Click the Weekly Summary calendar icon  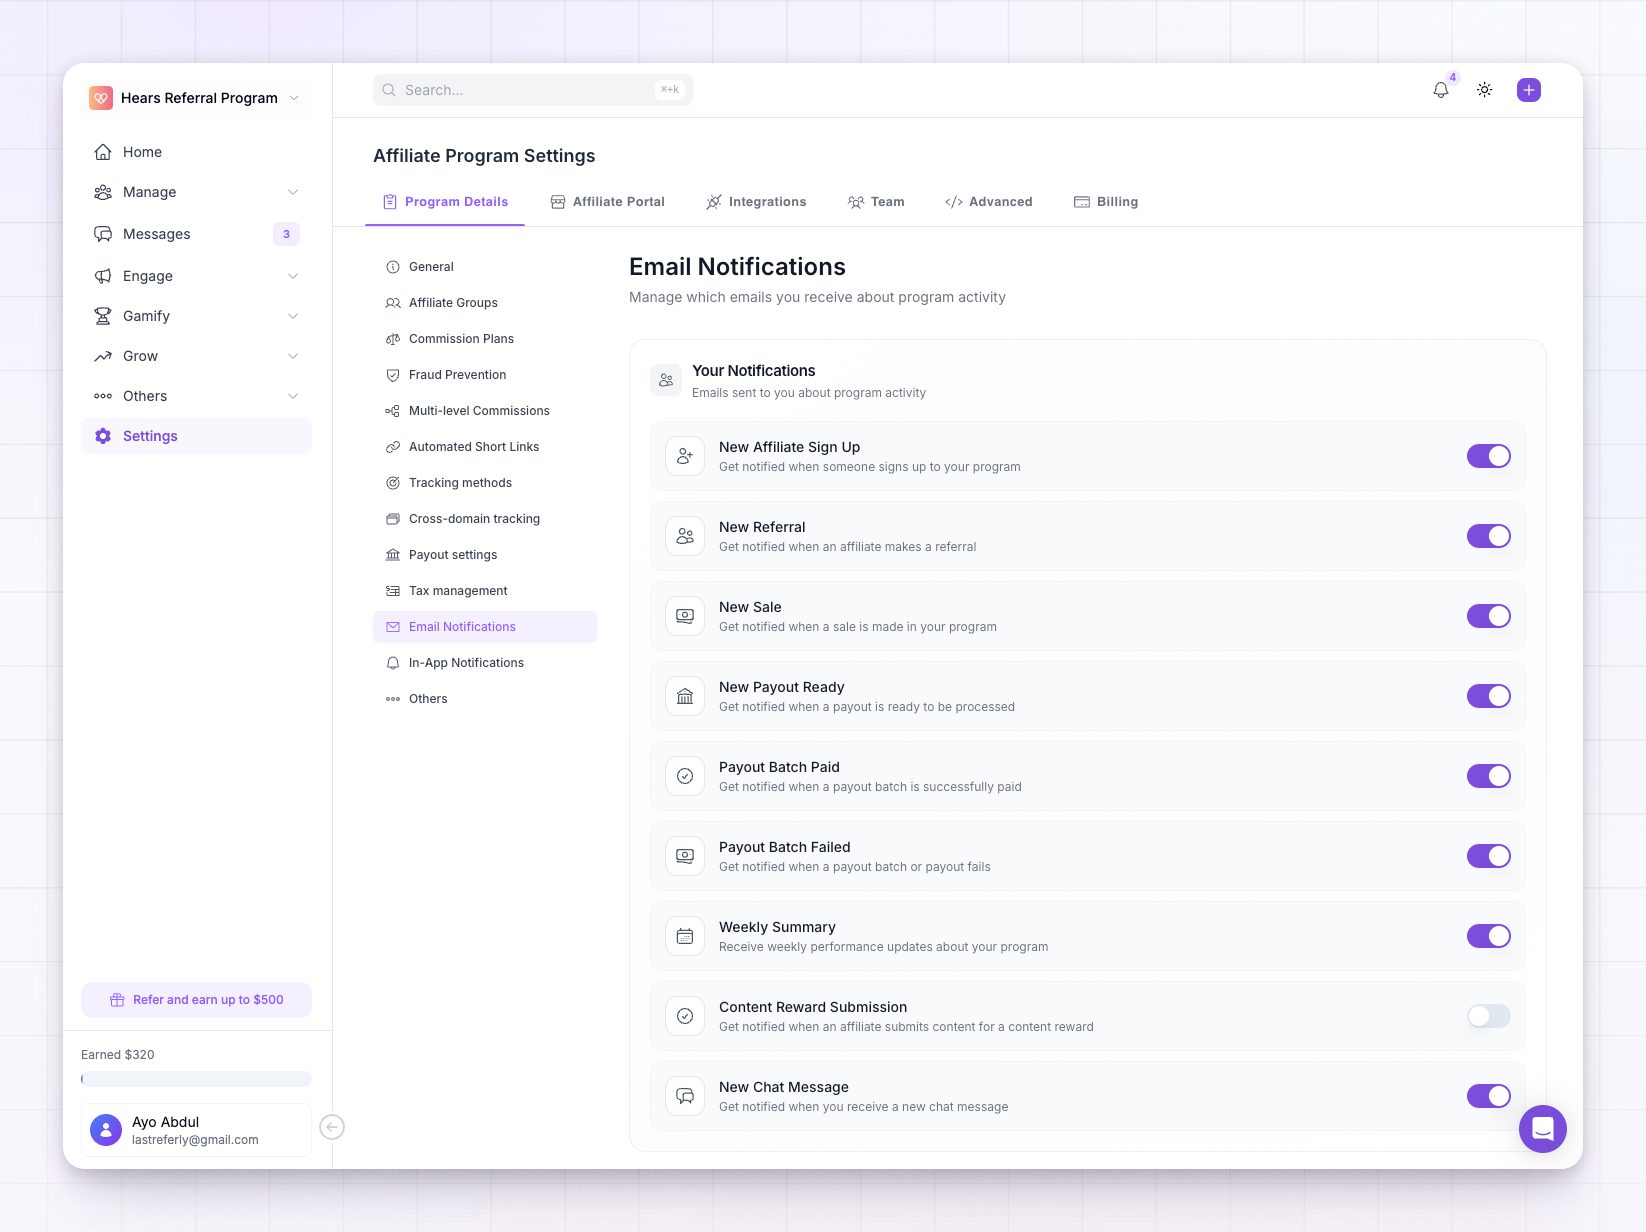685,936
